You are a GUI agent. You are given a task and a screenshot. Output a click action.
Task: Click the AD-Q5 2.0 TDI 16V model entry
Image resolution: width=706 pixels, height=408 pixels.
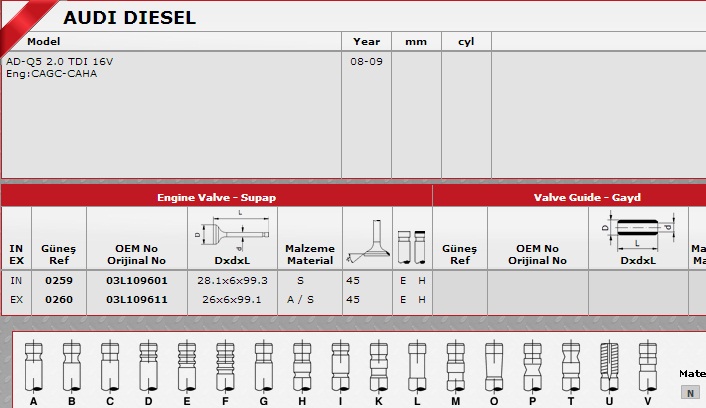pyautogui.click(x=60, y=61)
